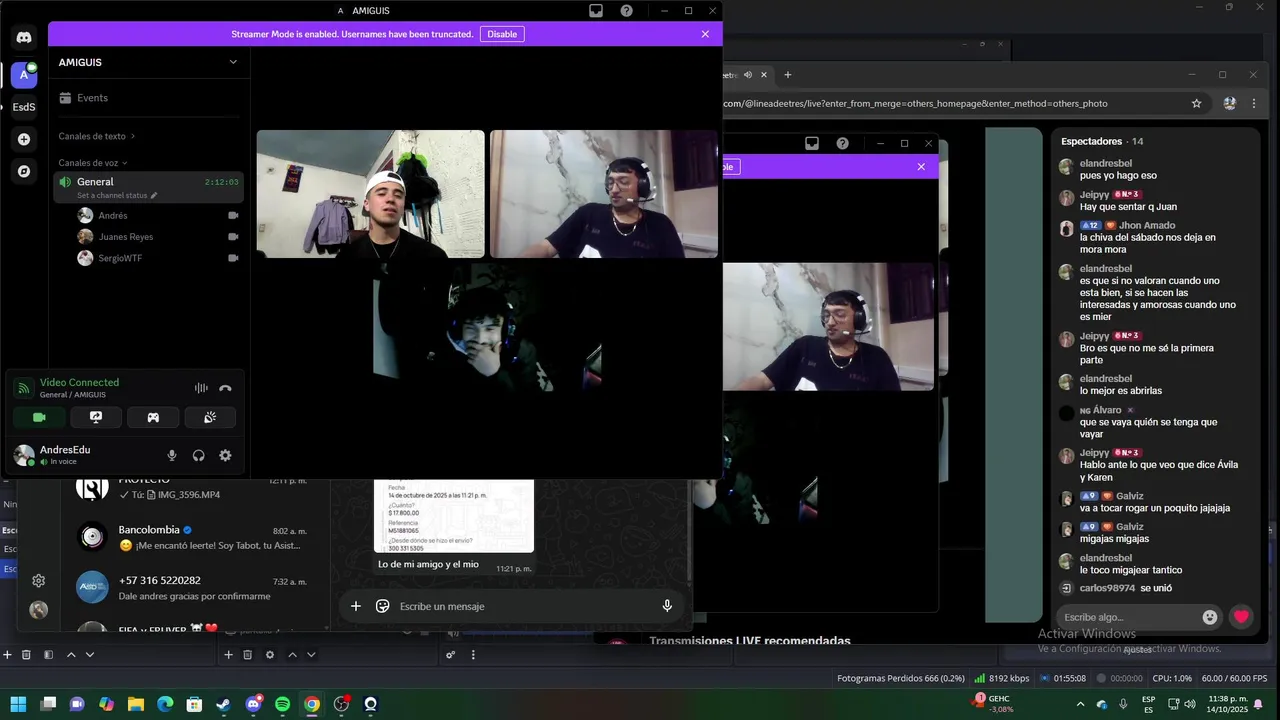This screenshot has width=1280, height=720.
Task: Open WhatsApp emoji picker
Action: (382, 606)
